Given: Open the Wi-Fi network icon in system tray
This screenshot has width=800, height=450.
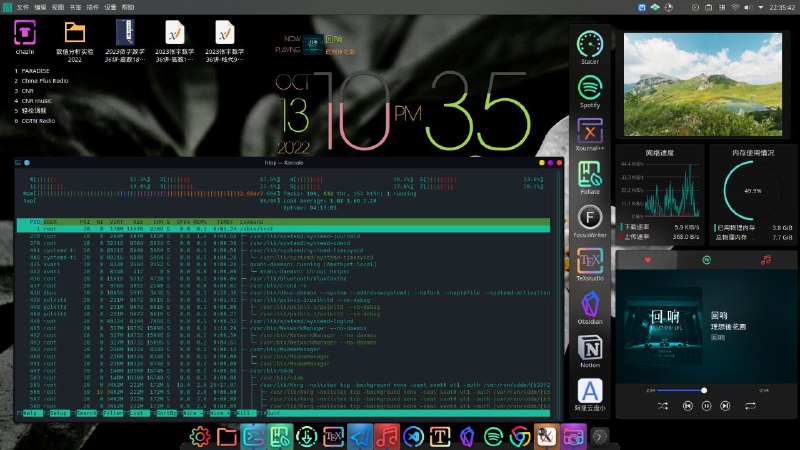Looking at the screenshot, I should 735,7.
